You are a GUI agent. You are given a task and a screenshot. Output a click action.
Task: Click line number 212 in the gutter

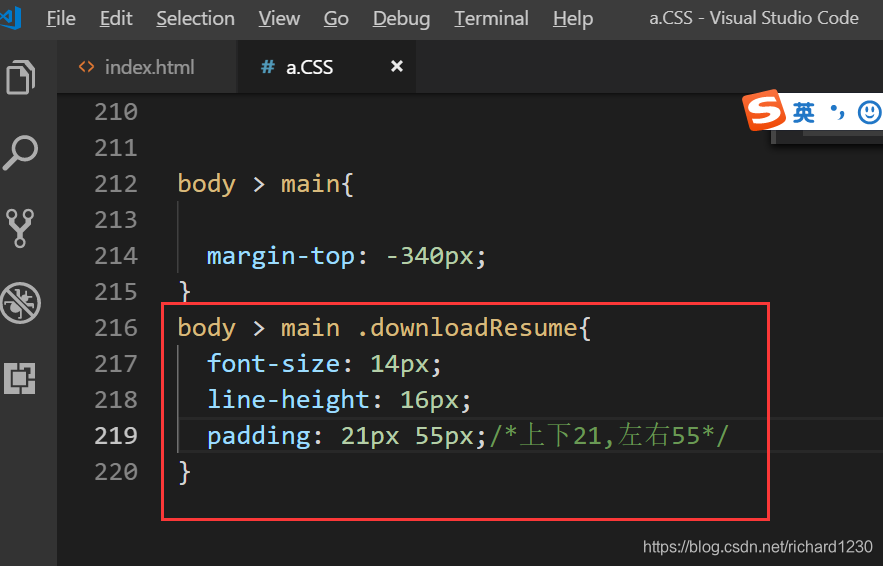(116, 184)
